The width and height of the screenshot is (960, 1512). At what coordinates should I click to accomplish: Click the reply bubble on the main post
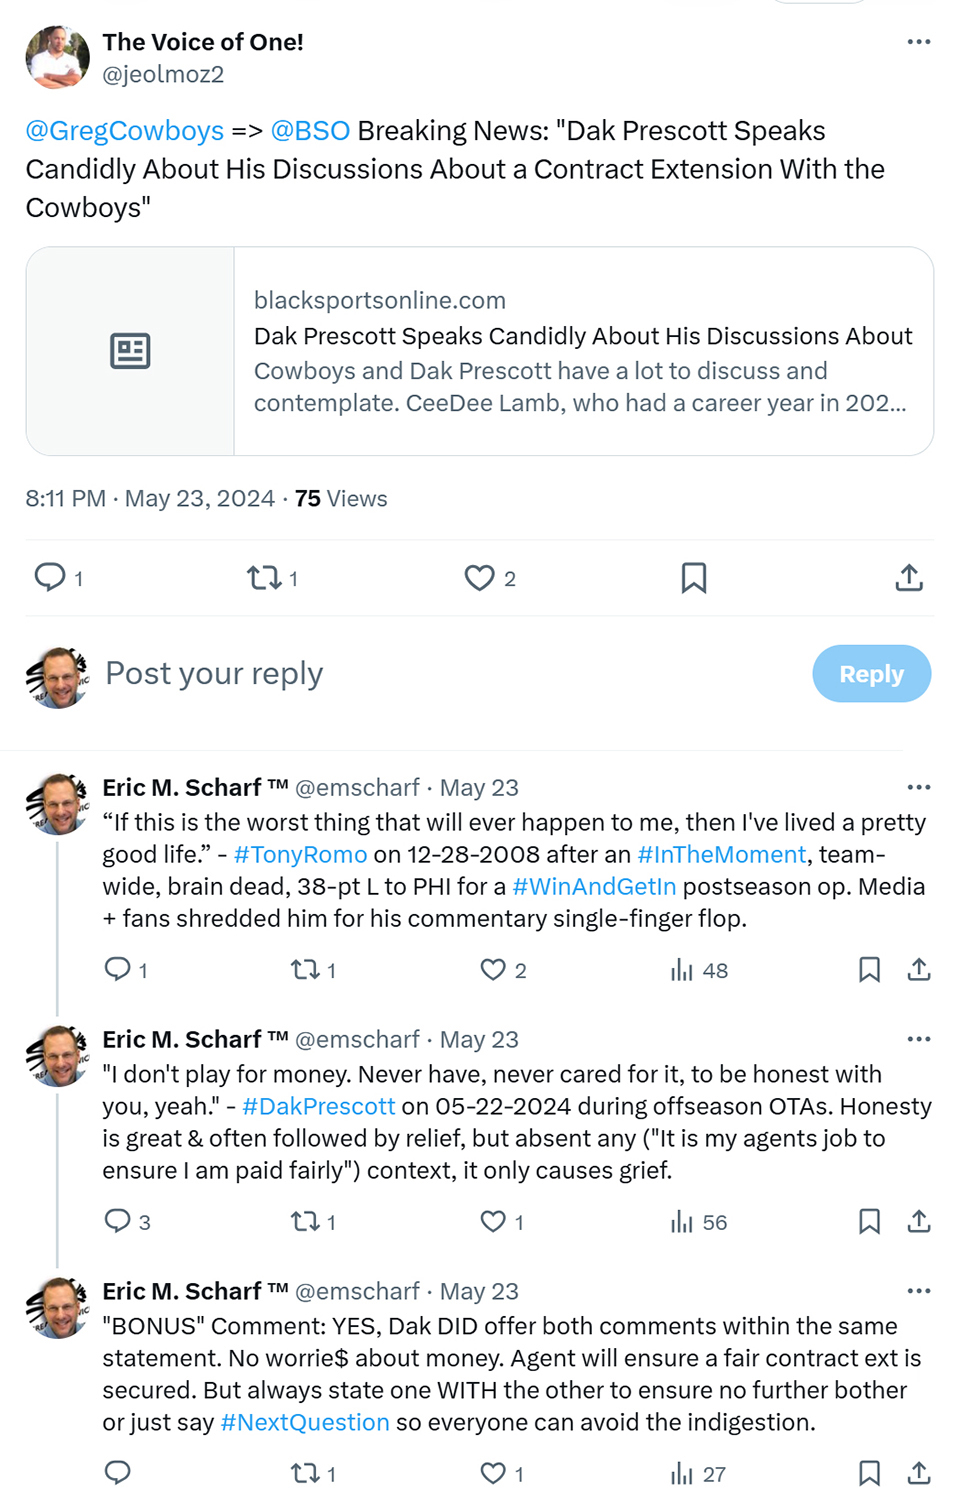pyautogui.click(x=50, y=577)
